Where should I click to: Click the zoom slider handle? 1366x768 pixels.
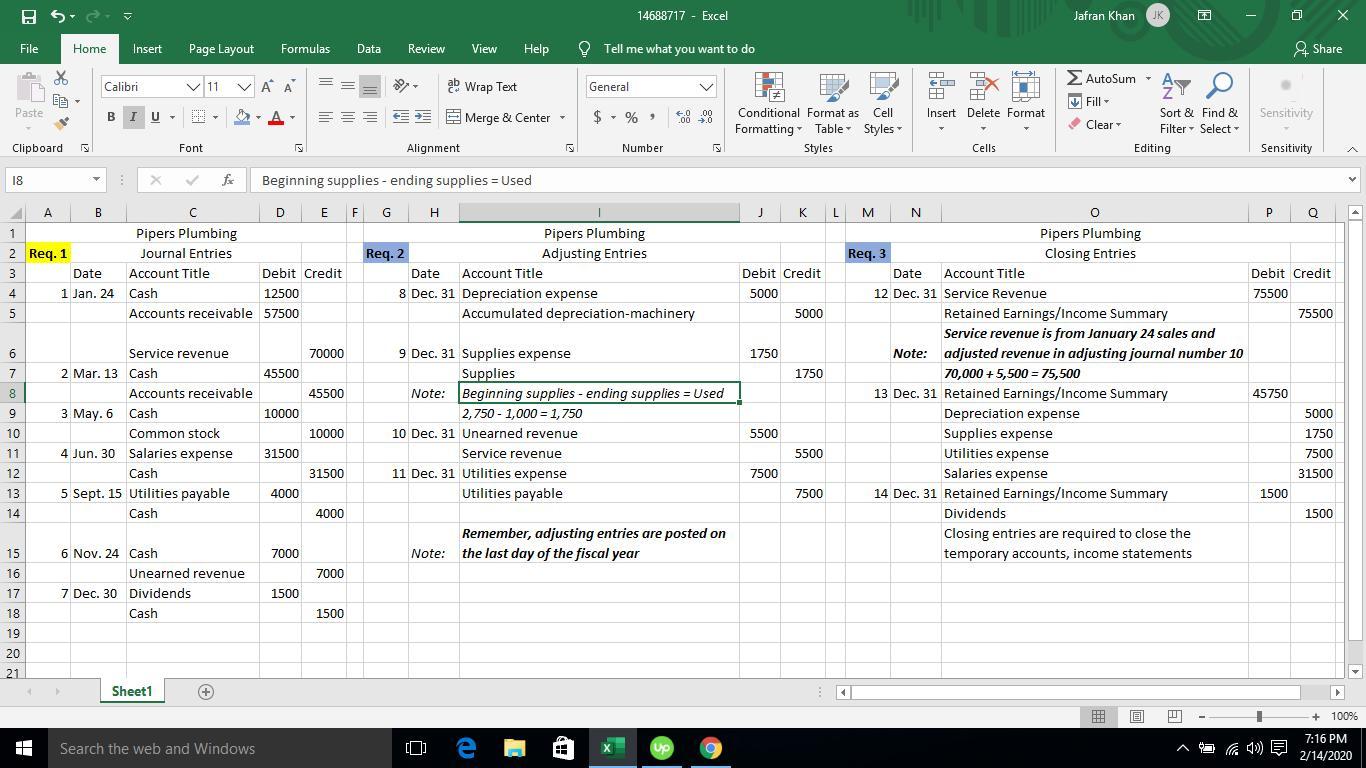pyautogui.click(x=1259, y=717)
